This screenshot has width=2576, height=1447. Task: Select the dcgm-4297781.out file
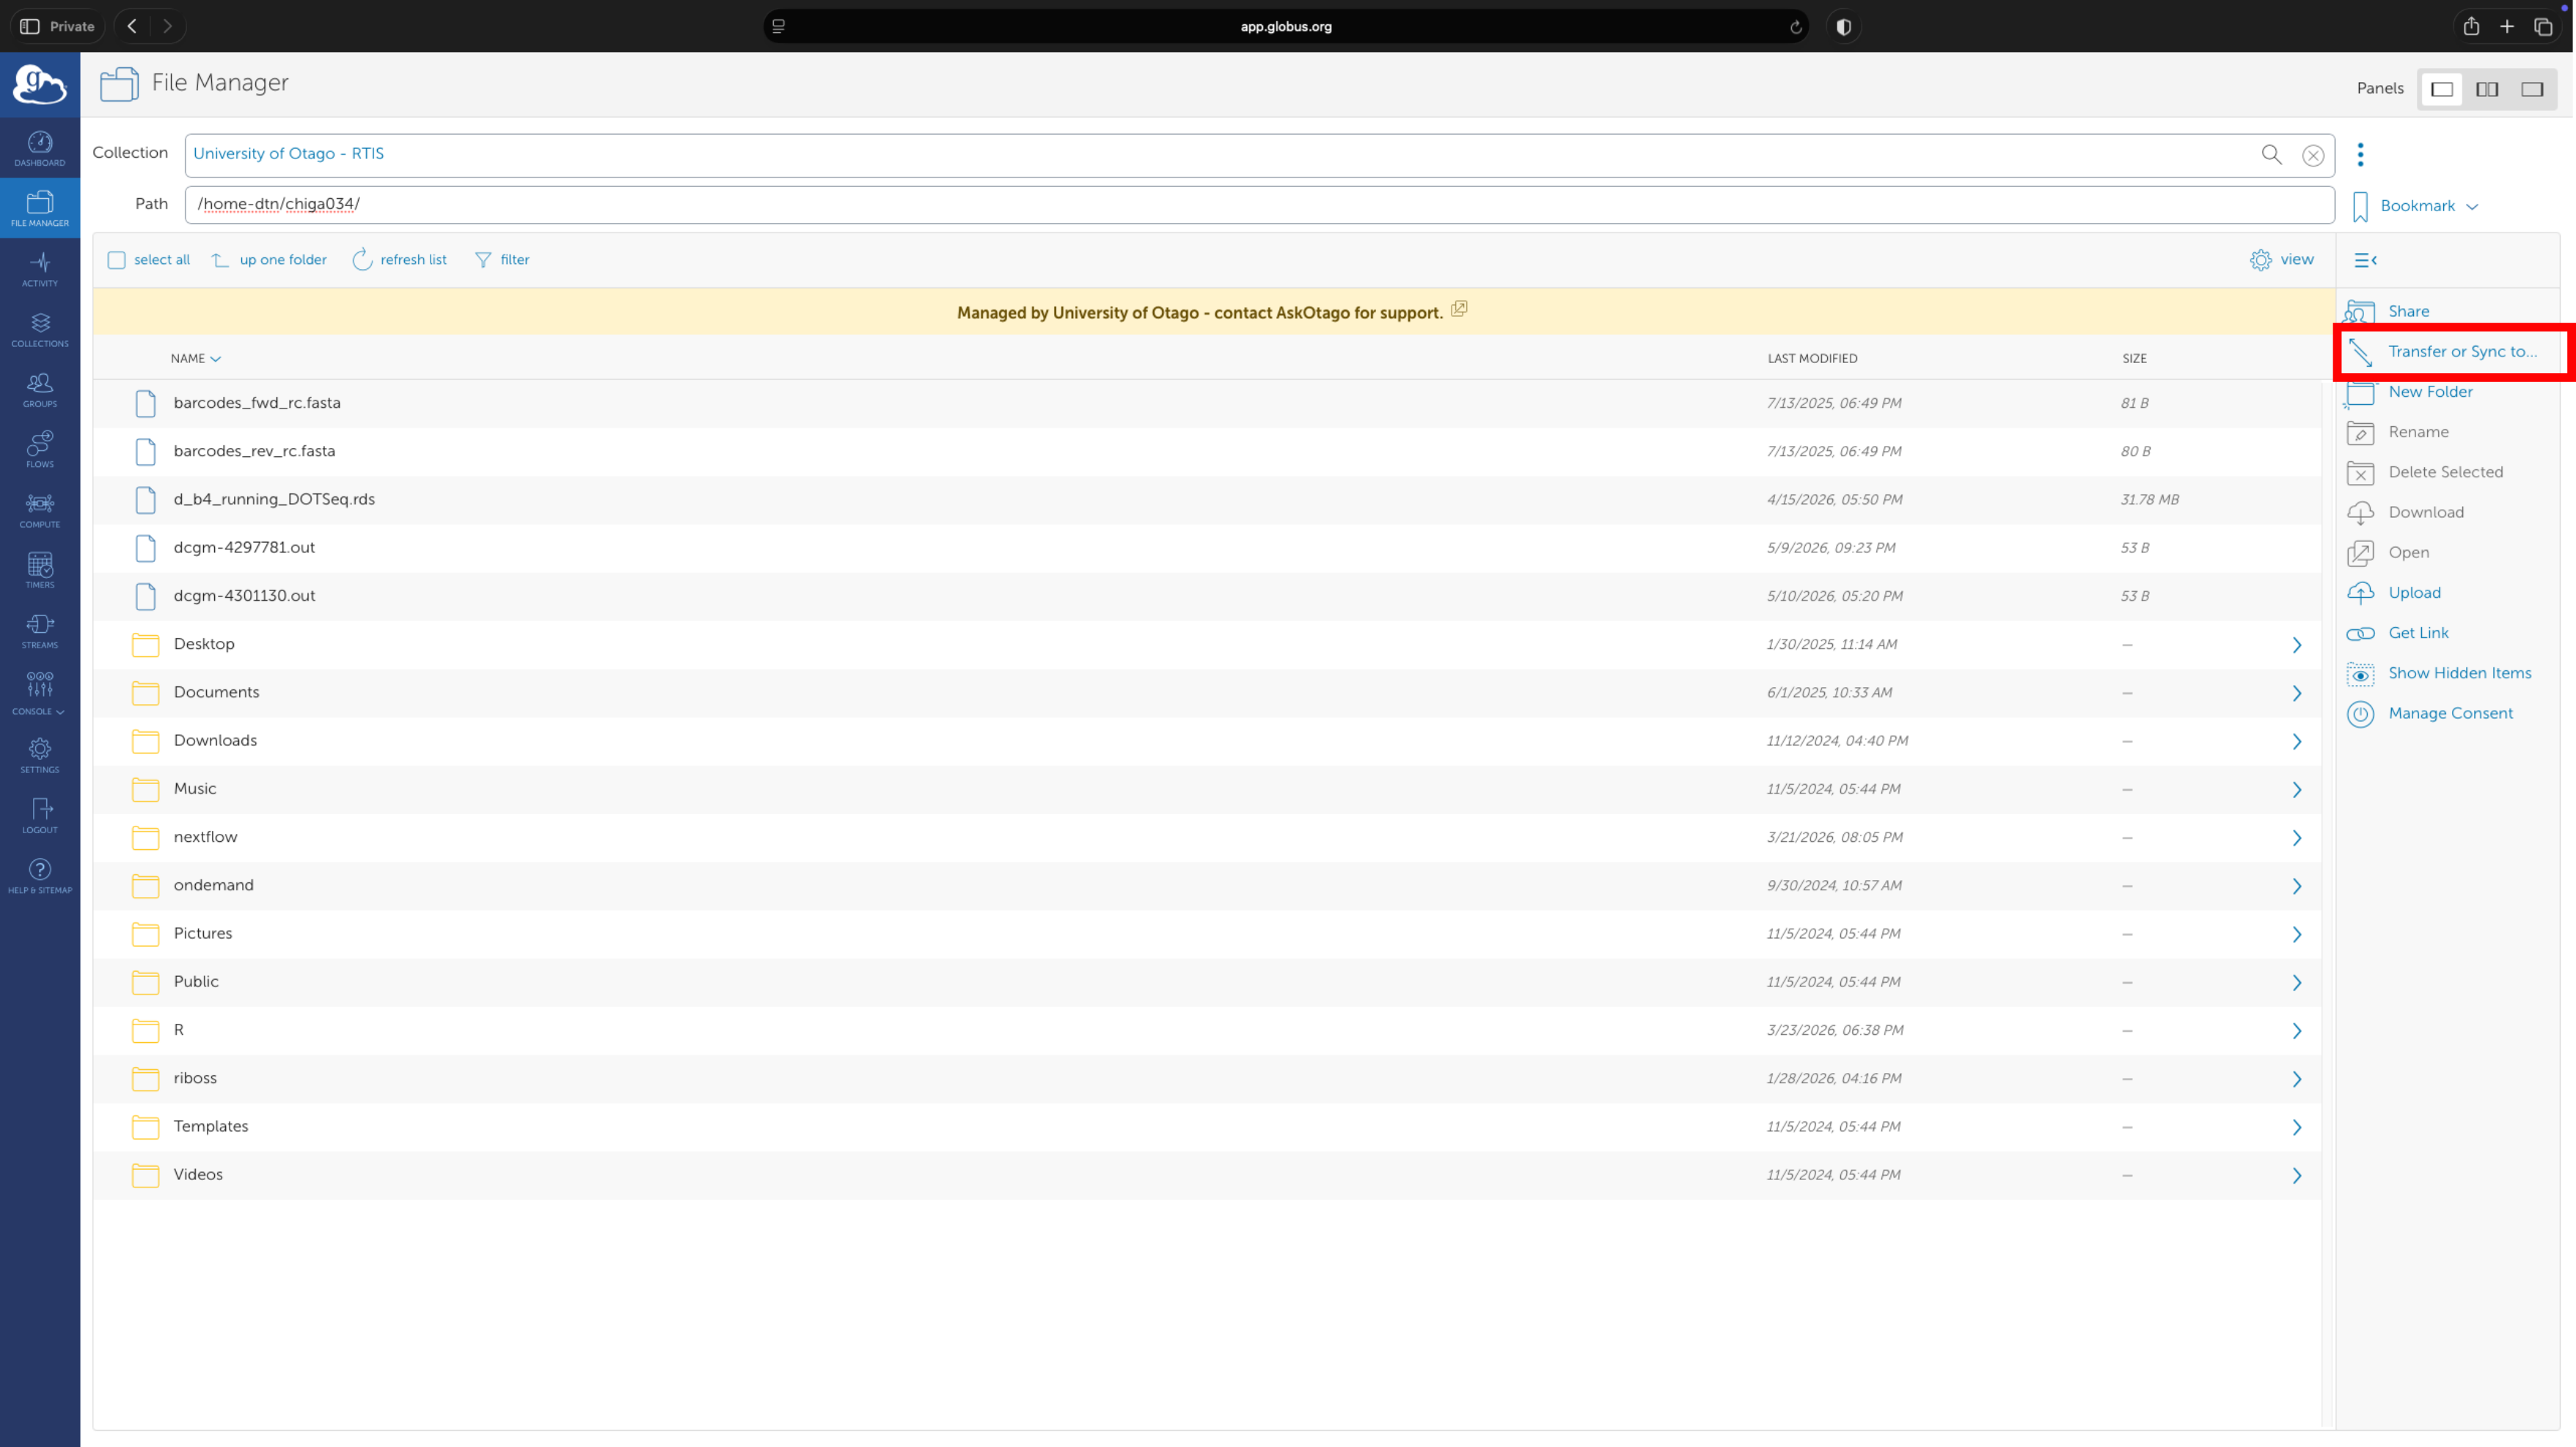click(x=1207, y=548)
